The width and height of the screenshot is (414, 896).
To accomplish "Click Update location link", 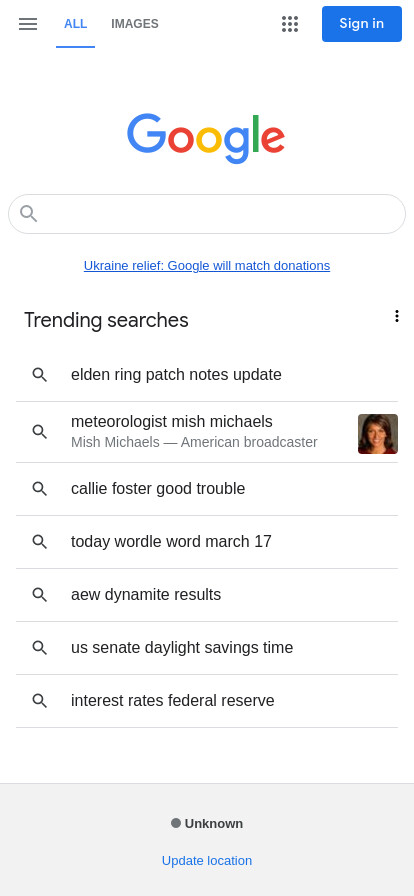I will point(207,861).
